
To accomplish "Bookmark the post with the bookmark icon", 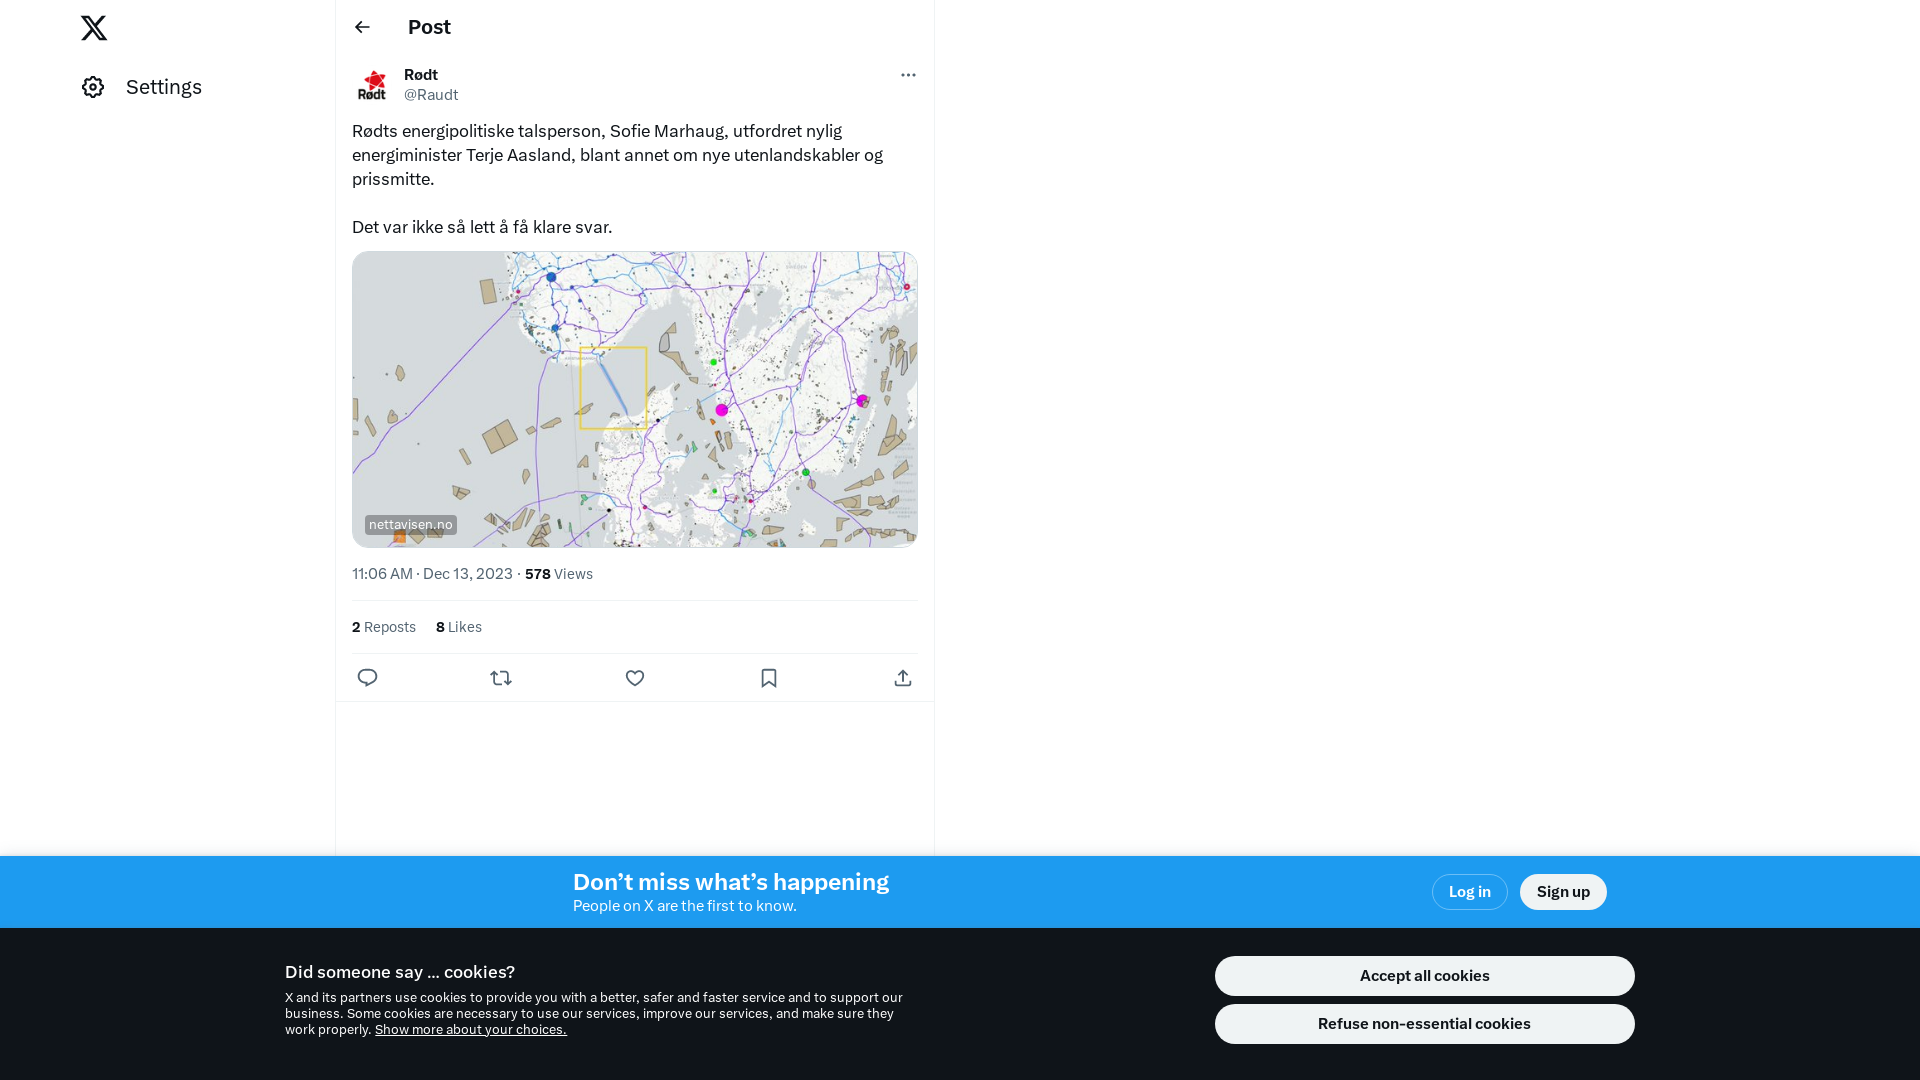I will click(x=769, y=678).
